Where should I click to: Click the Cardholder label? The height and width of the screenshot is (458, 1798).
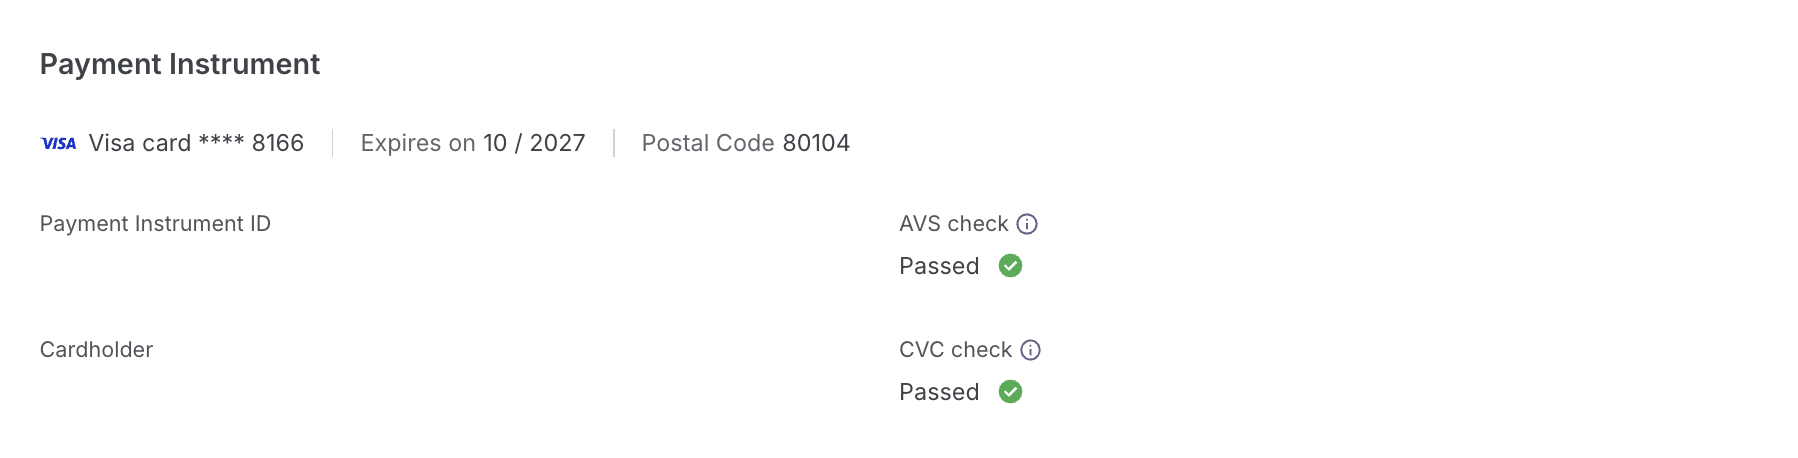(96, 350)
